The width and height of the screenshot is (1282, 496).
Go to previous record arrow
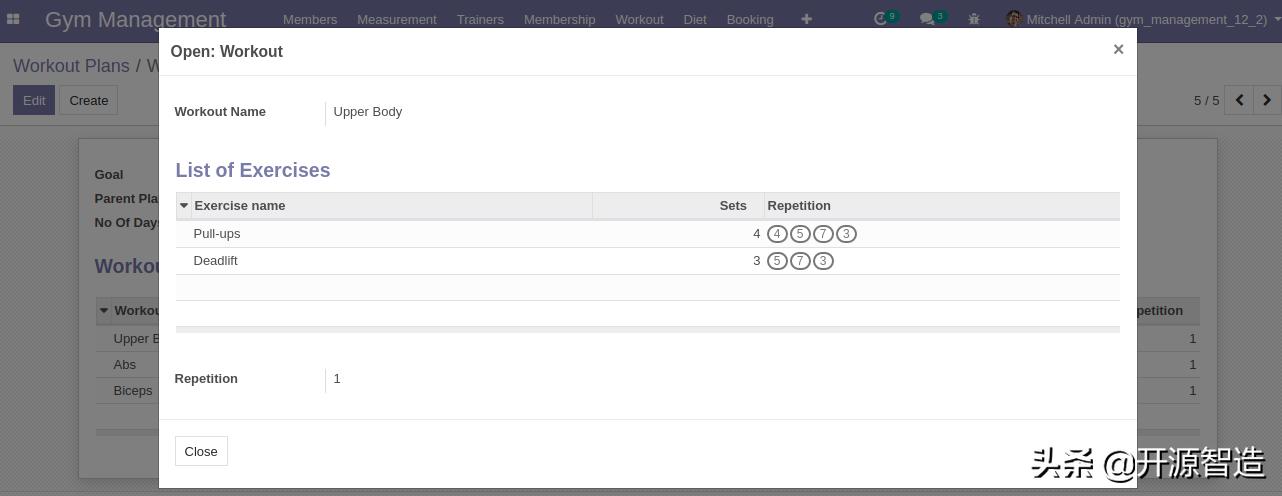tap(1239, 100)
